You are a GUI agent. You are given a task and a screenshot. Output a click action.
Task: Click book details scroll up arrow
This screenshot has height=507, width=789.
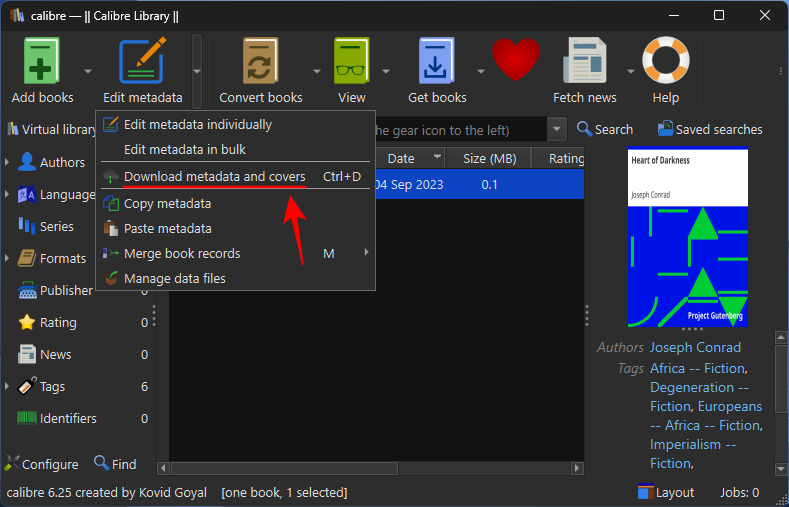(x=781, y=337)
